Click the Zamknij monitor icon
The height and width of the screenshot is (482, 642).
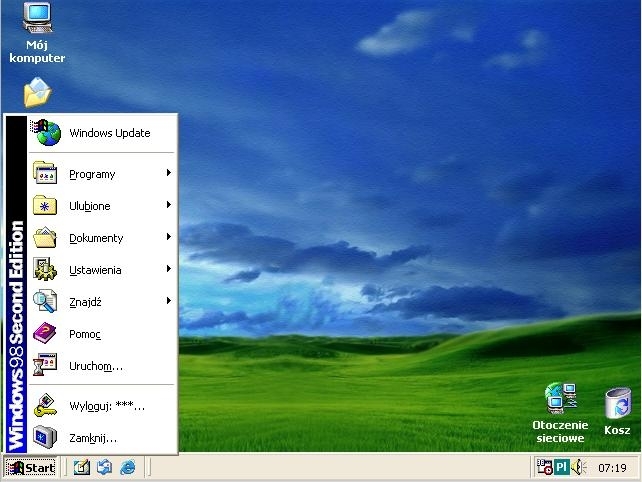45,437
